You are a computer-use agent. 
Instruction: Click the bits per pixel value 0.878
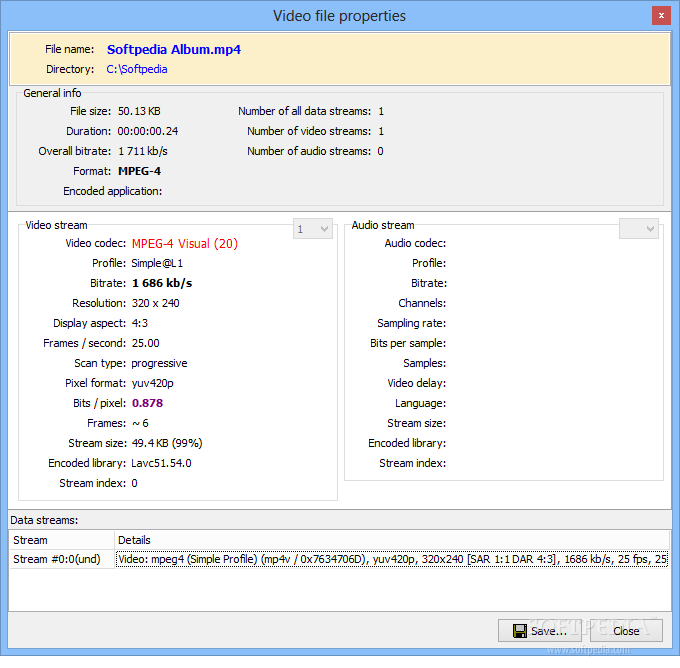tap(147, 403)
